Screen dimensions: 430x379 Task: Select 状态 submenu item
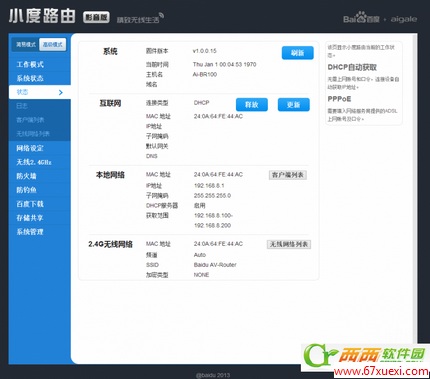click(x=40, y=92)
